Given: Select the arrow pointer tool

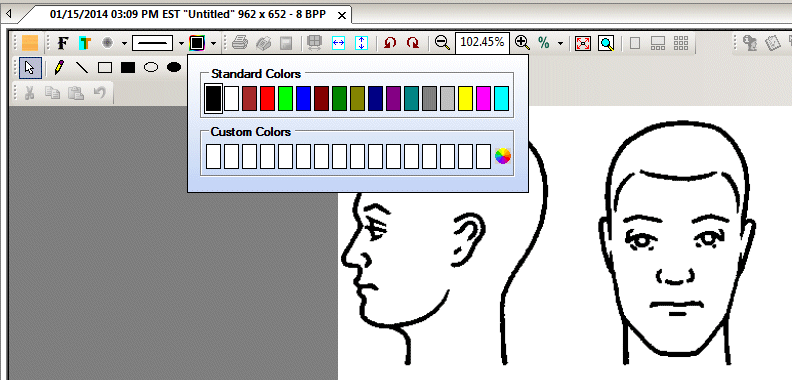Looking at the screenshot, I should 30,68.
